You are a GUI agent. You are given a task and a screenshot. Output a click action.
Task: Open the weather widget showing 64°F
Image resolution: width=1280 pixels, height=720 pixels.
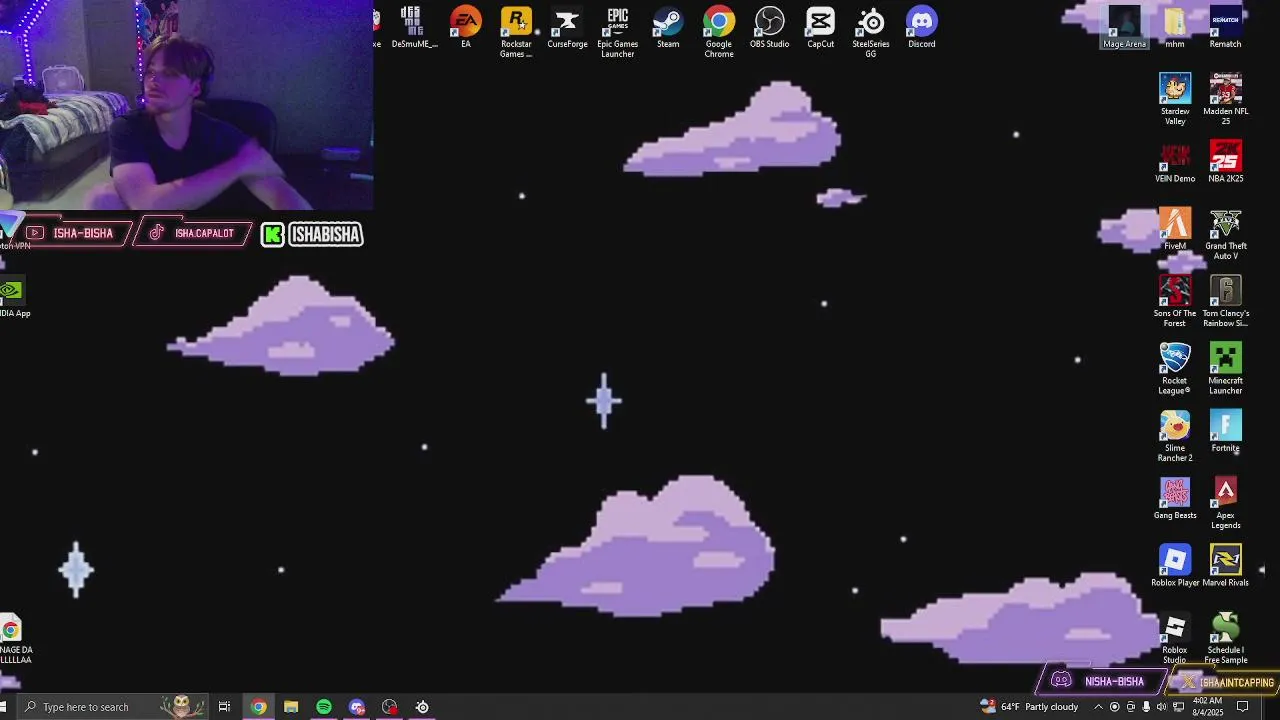[1029, 707]
